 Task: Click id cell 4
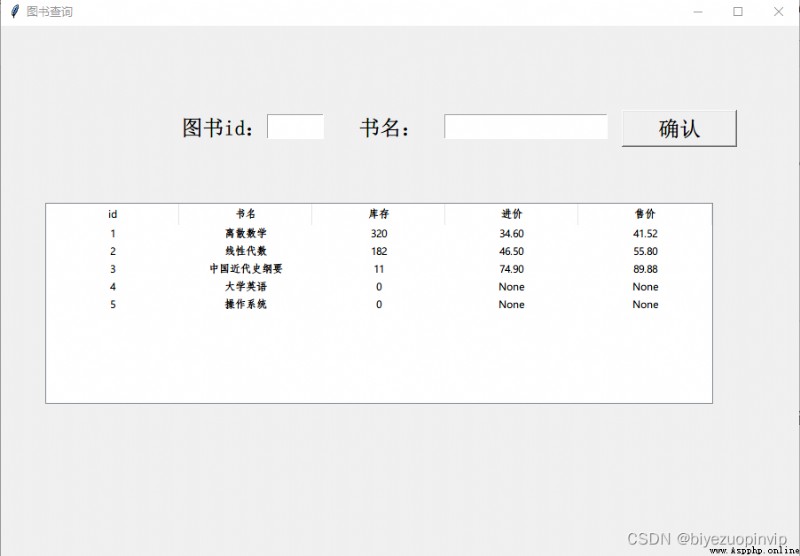pyautogui.click(x=113, y=287)
